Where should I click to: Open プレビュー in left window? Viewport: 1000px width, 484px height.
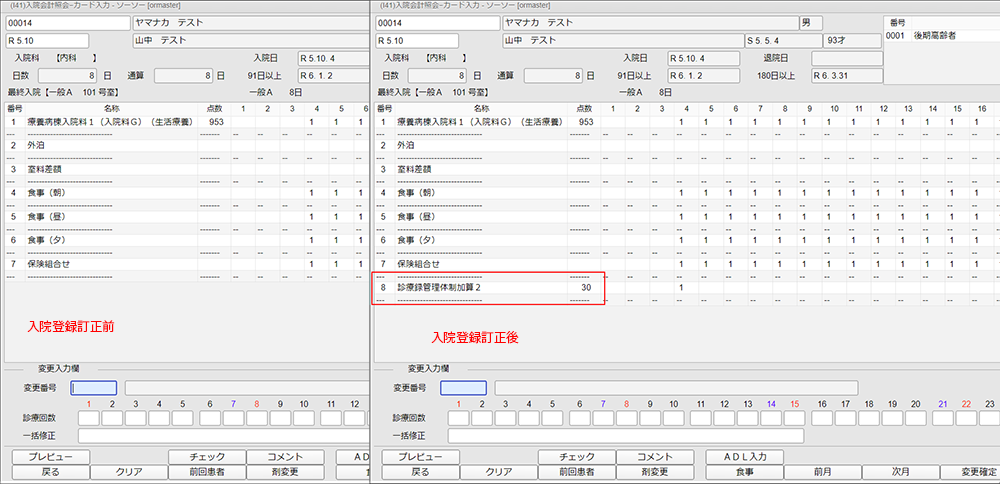[x=49, y=457]
